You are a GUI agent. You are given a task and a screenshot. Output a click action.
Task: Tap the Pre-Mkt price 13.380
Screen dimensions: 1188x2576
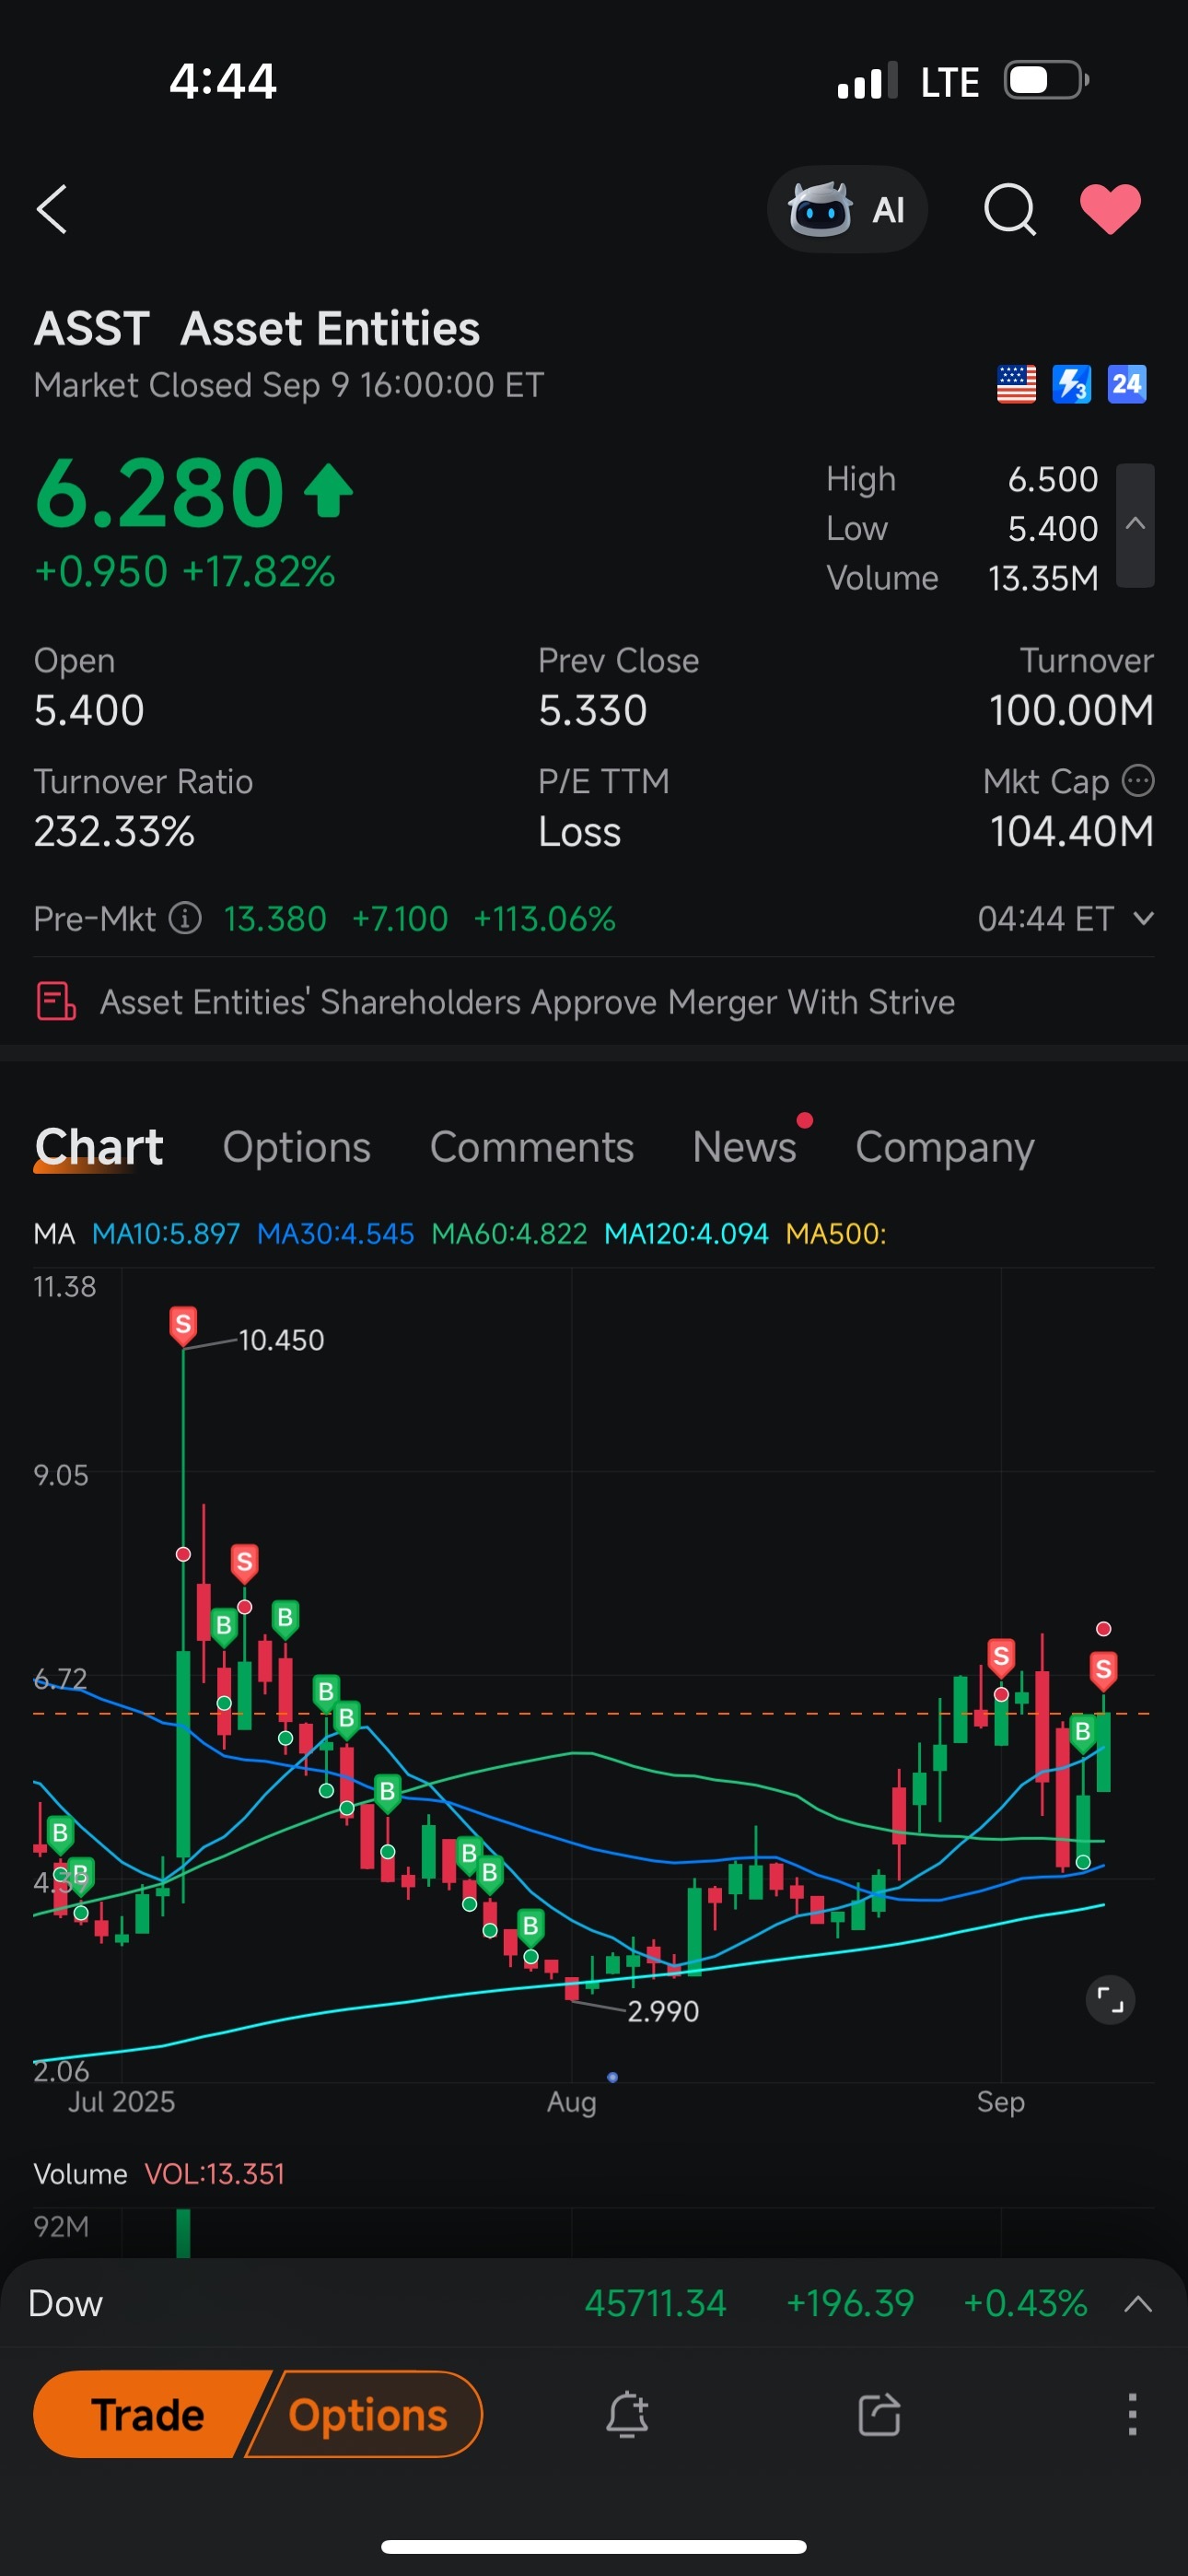click(275, 918)
